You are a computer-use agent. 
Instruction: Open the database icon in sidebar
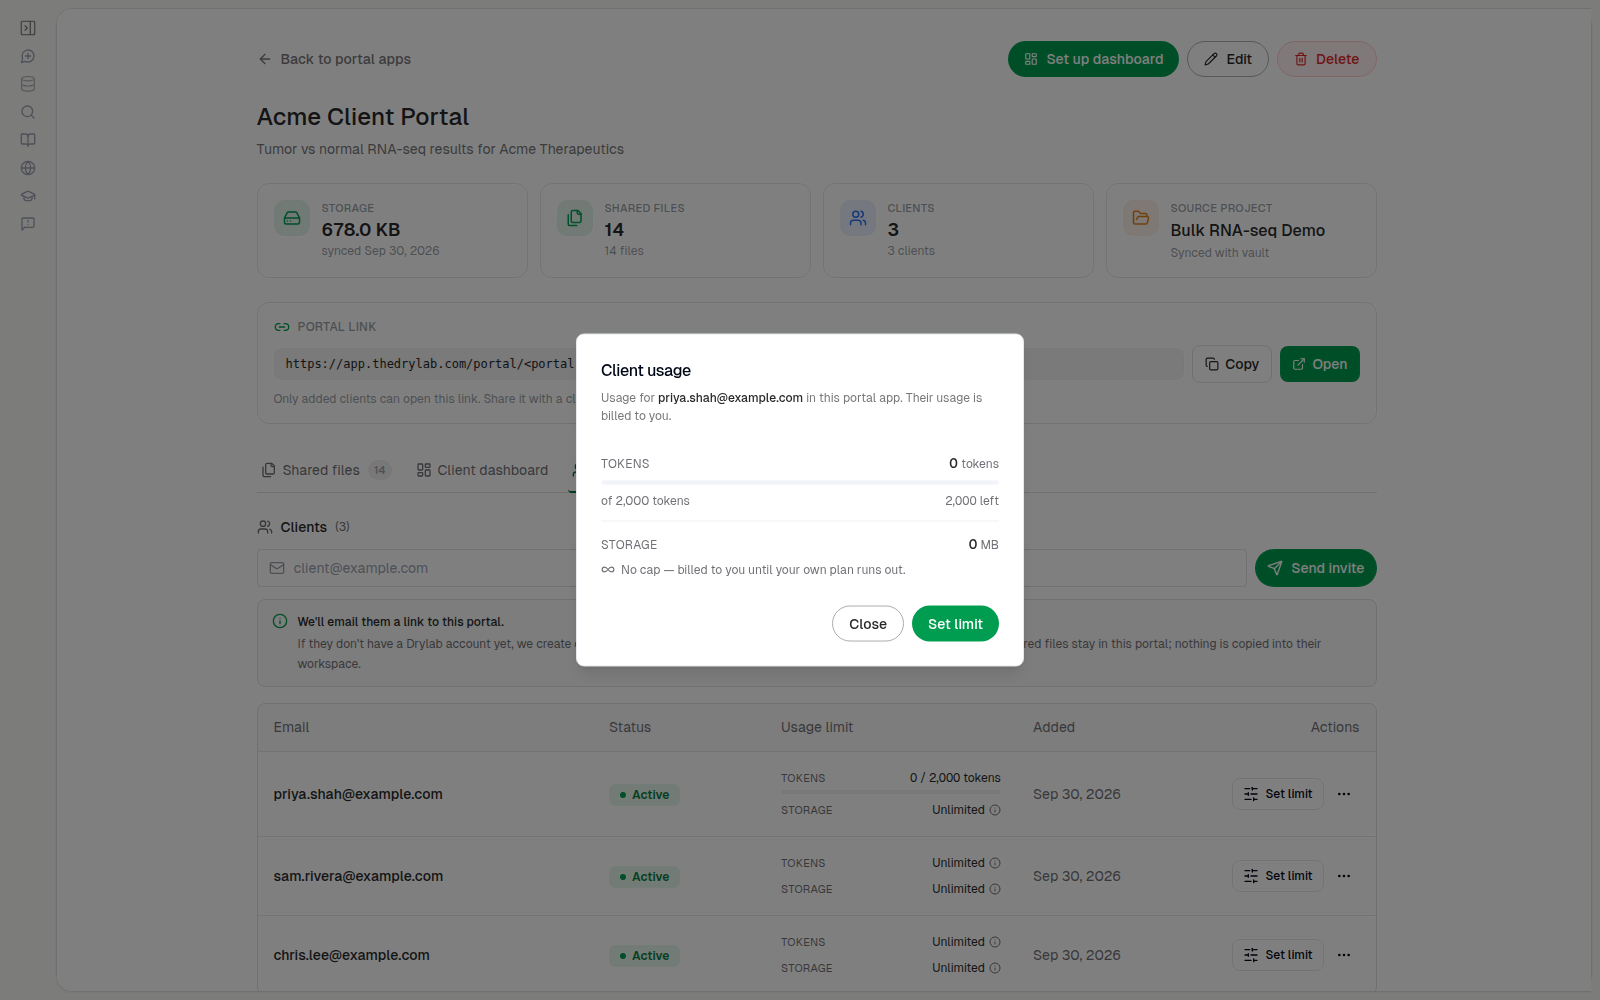click(x=28, y=84)
